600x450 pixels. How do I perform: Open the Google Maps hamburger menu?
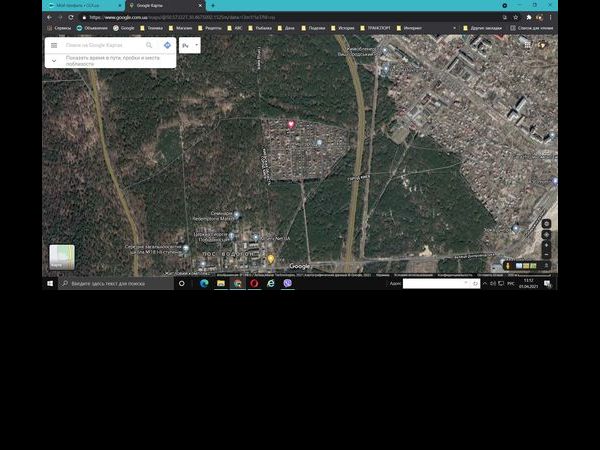point(54,45)
